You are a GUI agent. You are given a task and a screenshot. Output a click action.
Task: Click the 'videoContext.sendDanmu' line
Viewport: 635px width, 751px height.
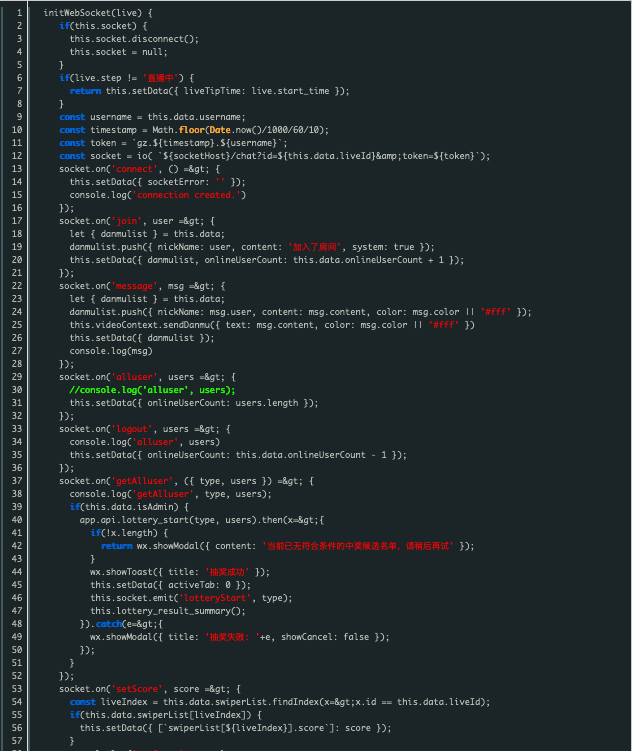[x=272, y=325]
